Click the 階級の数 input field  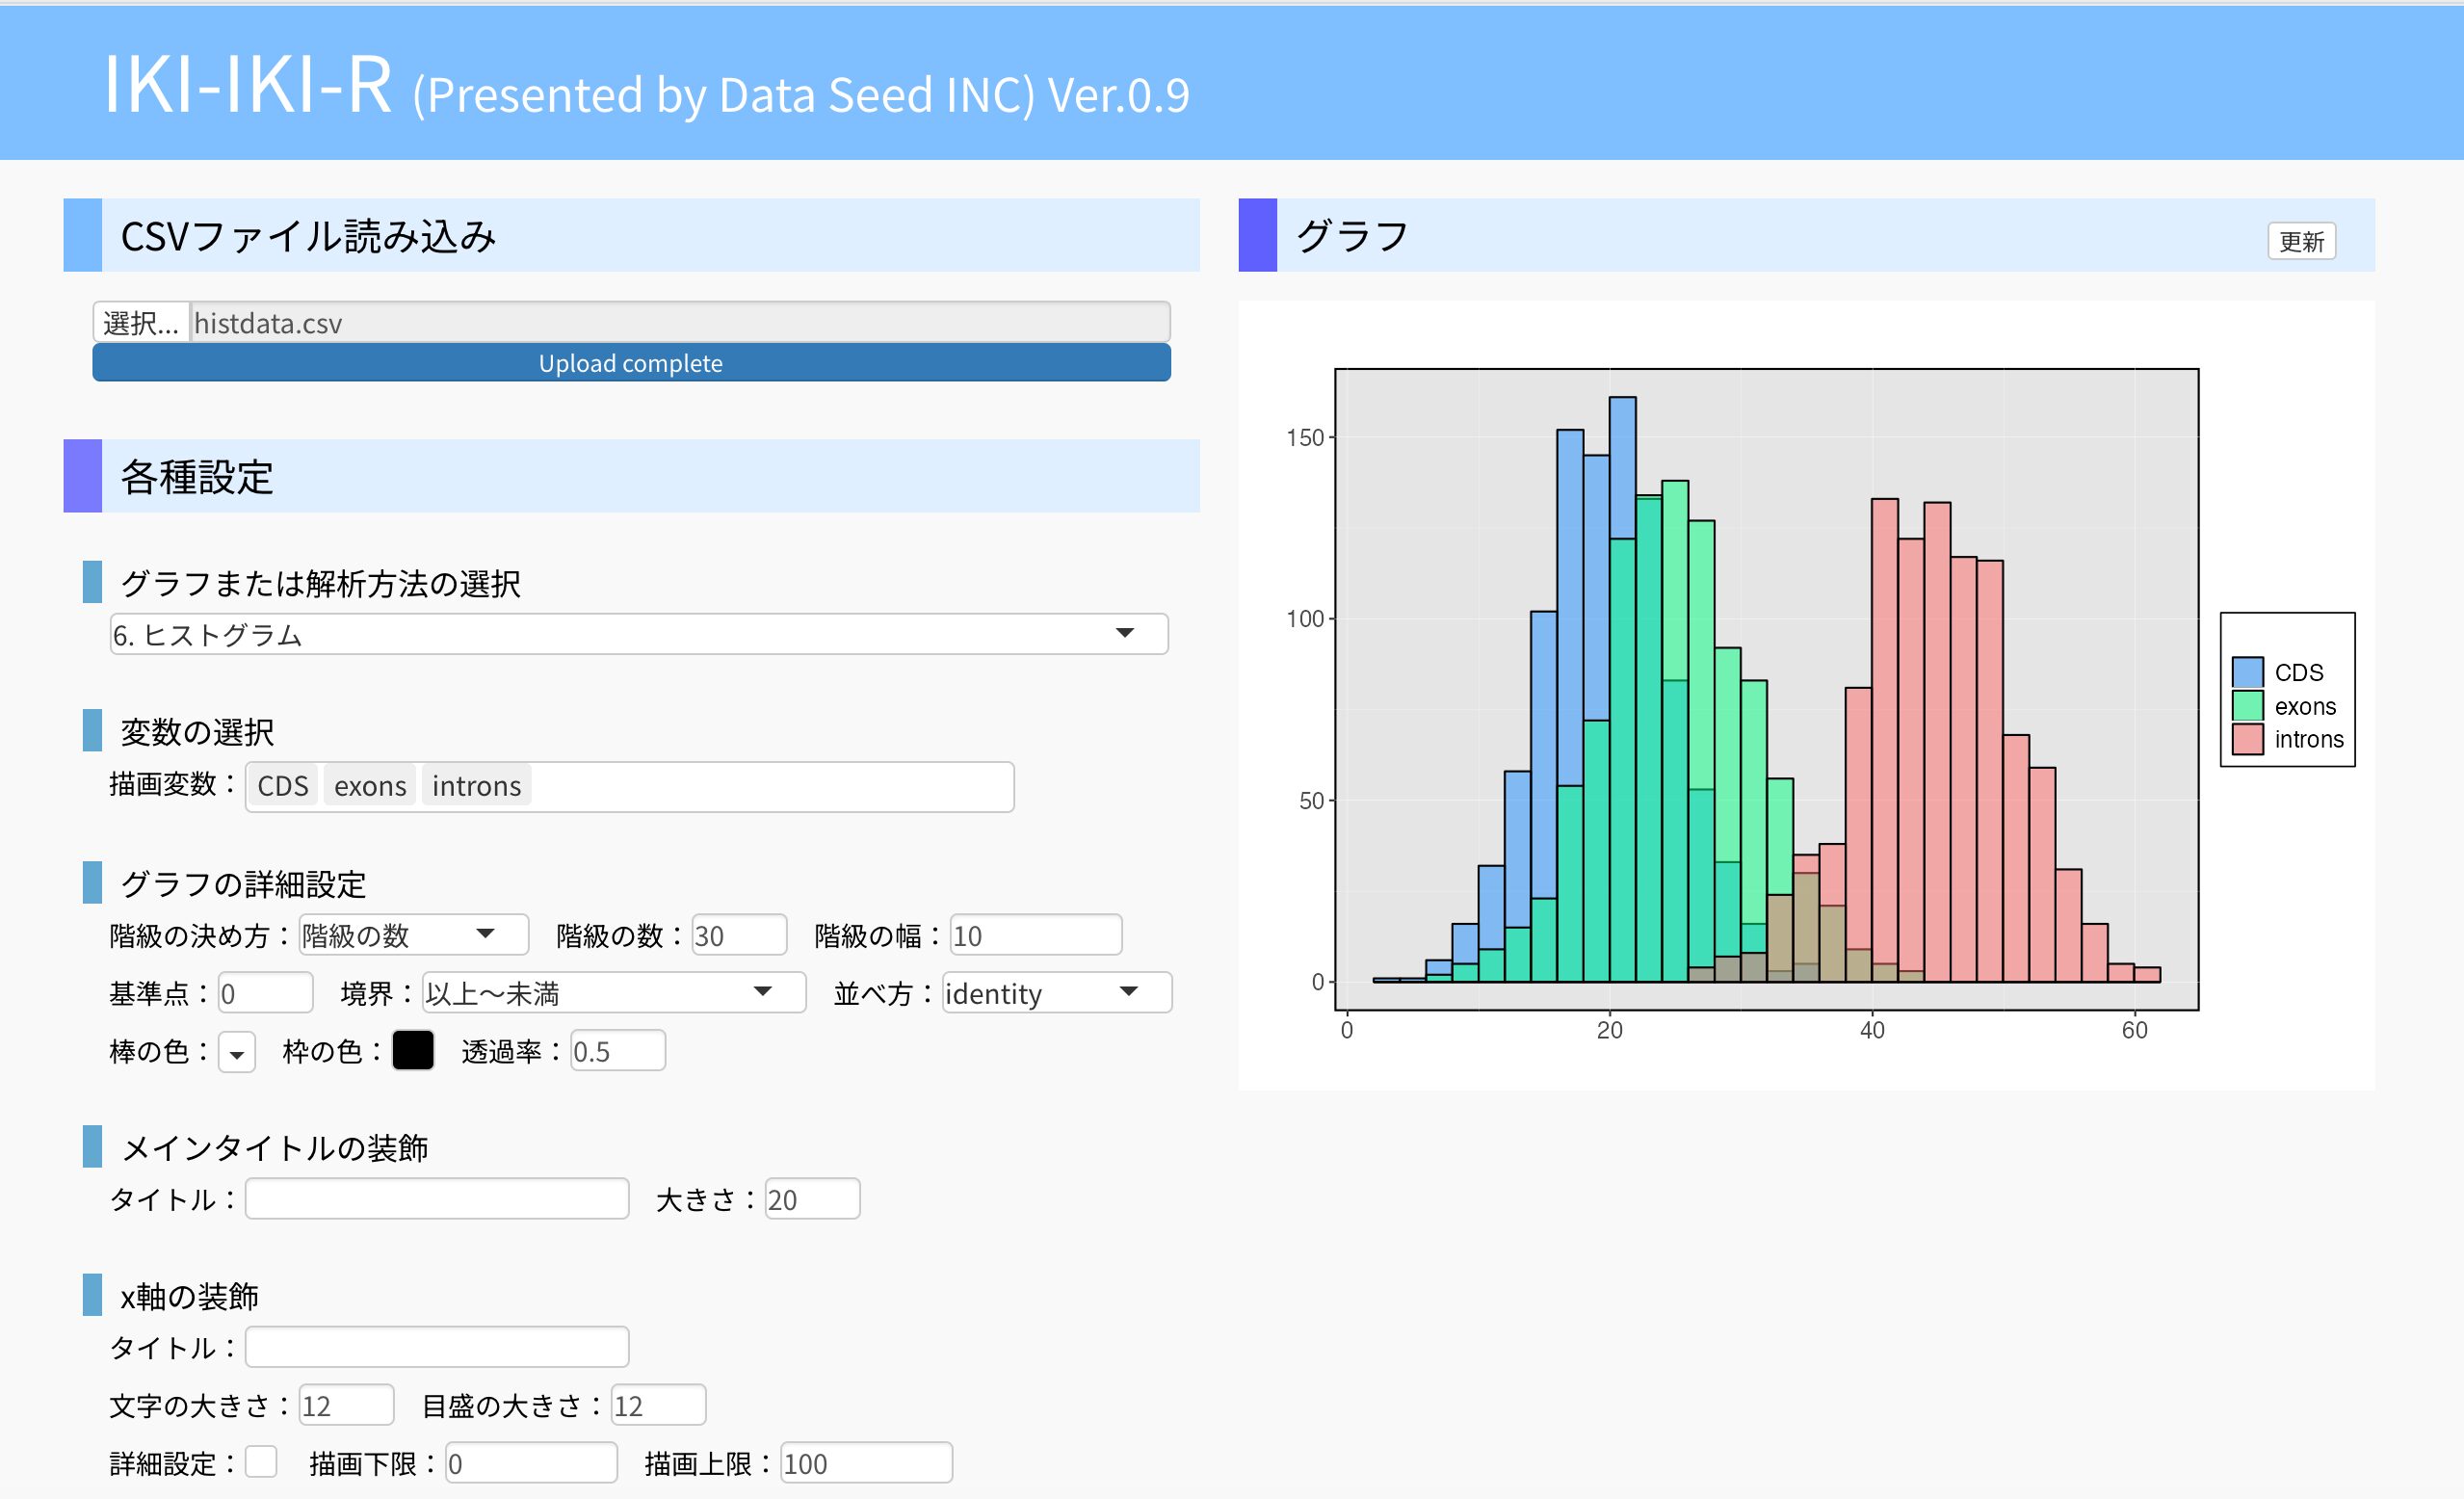pyautogui.click(x=739, y=935)
